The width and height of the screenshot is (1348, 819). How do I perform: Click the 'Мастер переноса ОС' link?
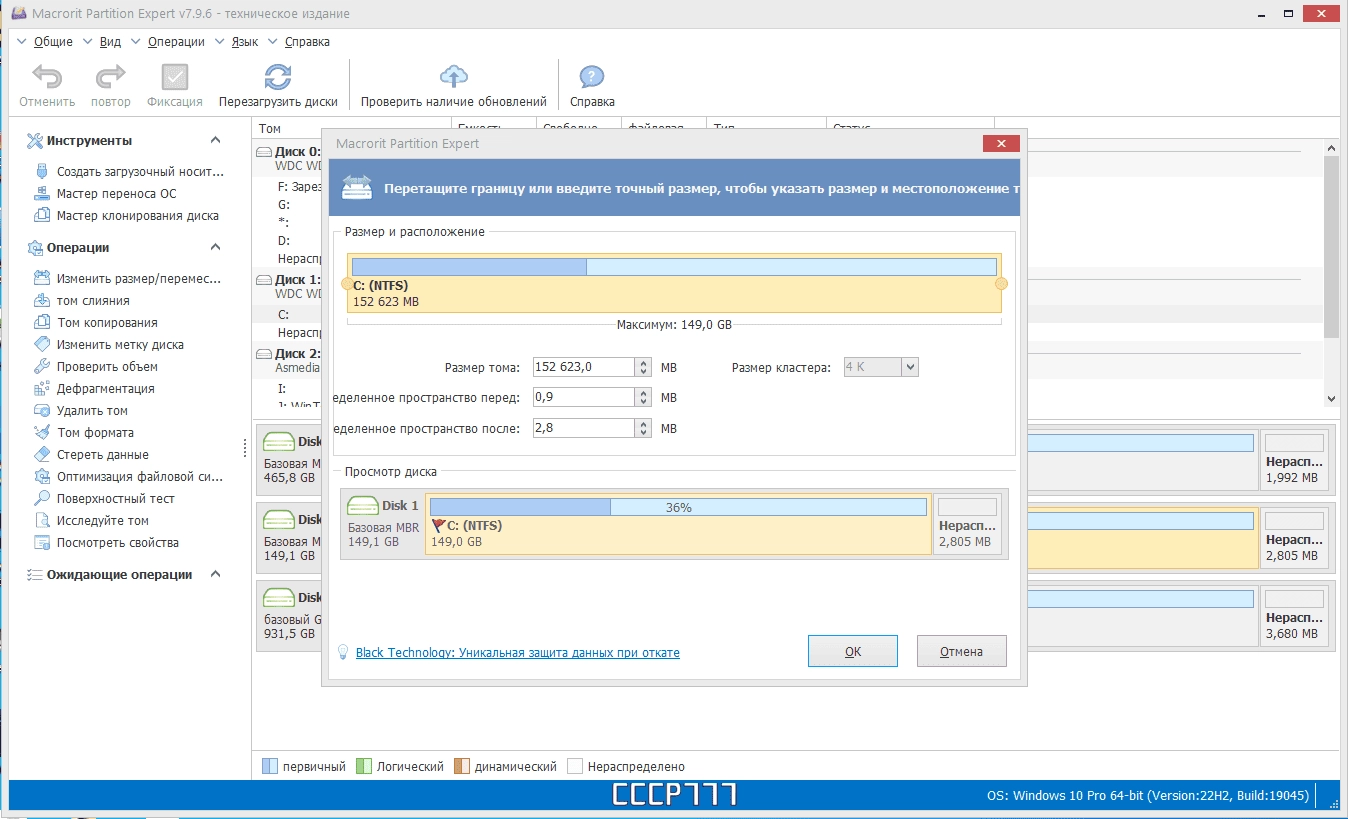pyautogui.click(x=117, y=194)
